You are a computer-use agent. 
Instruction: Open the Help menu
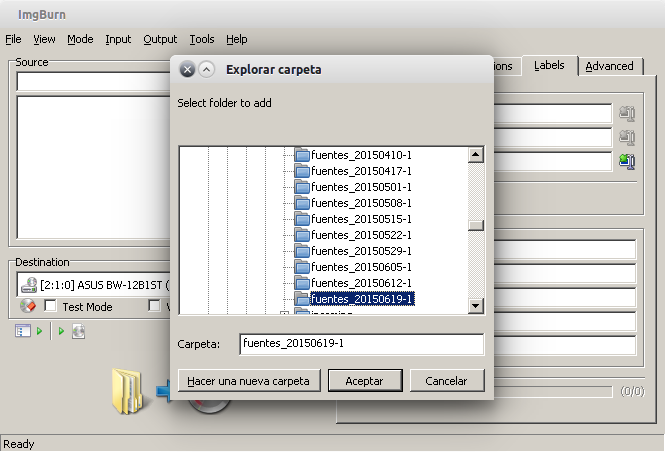coord(236,39)
